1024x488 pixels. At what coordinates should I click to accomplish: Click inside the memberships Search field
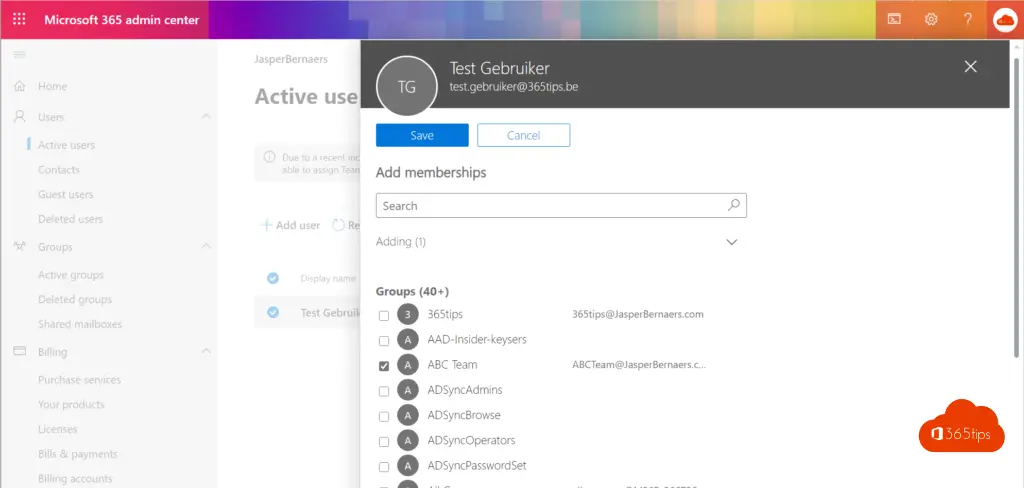561,205
